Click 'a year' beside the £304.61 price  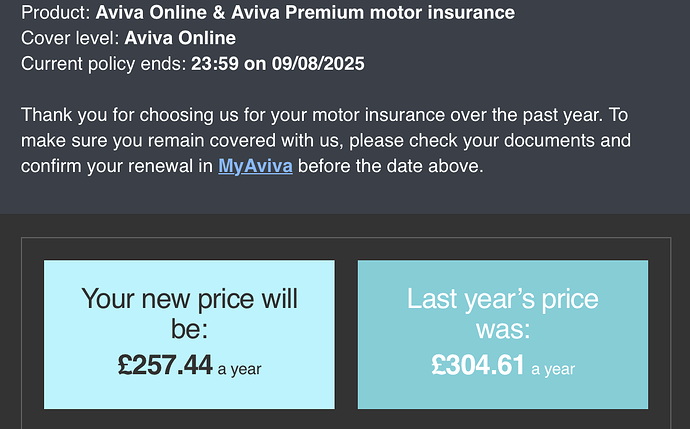(553, 369)
